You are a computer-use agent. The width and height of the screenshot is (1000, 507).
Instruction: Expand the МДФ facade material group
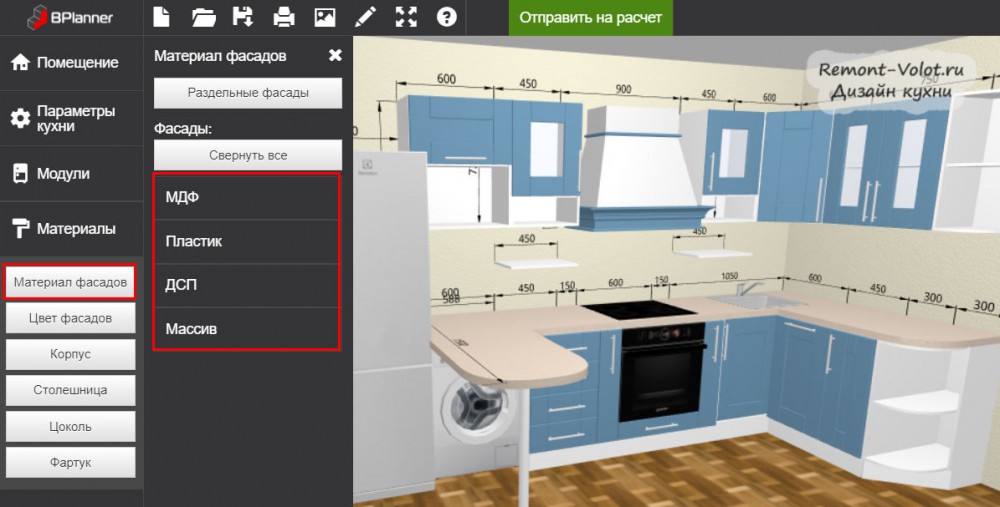tap(247, 198)
